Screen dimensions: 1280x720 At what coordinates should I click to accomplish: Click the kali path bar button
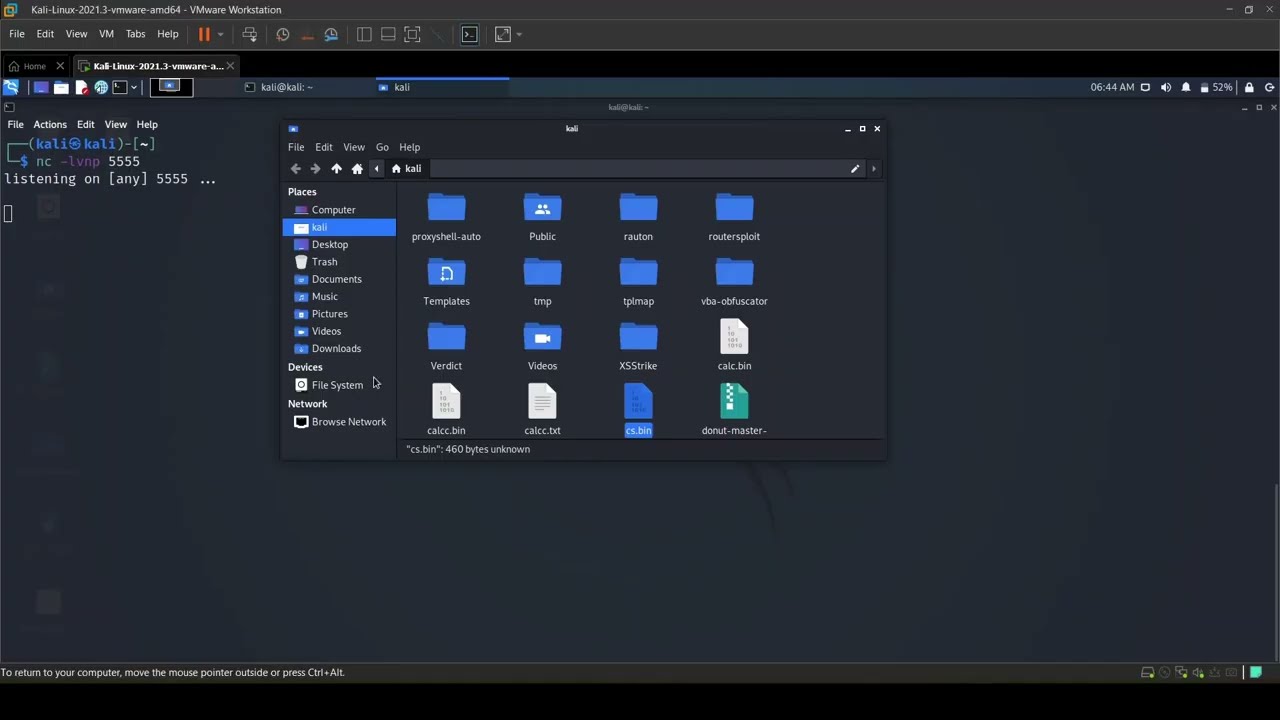click(x=407, y=169)
